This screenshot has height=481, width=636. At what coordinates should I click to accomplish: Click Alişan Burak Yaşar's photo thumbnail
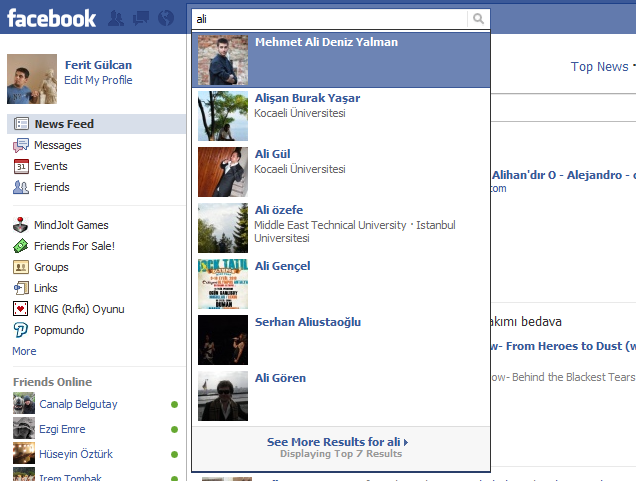[223, 116]
